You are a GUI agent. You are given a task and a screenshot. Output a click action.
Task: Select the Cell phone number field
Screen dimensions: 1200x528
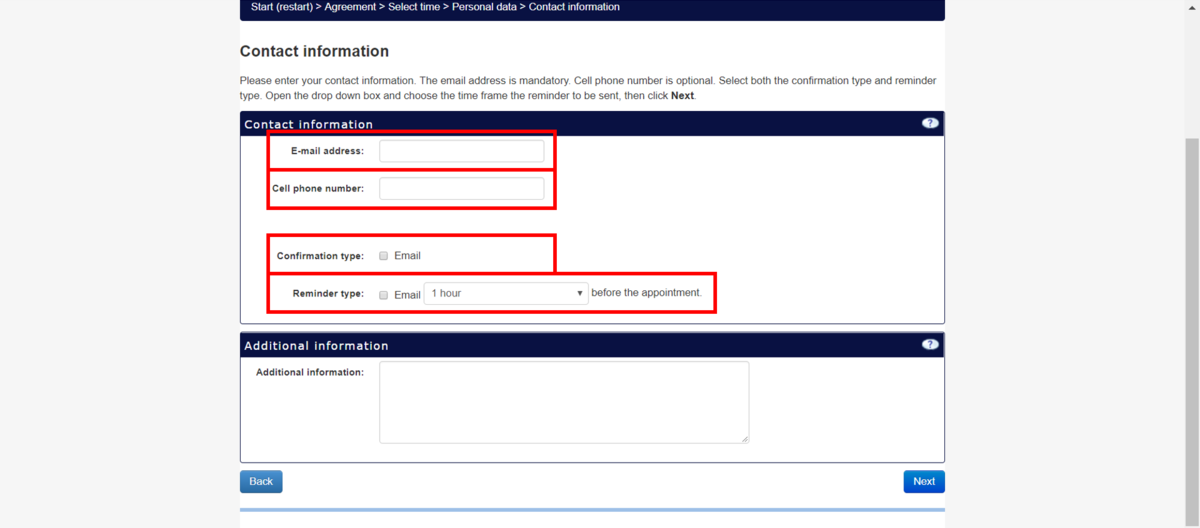tap(462, 188)
